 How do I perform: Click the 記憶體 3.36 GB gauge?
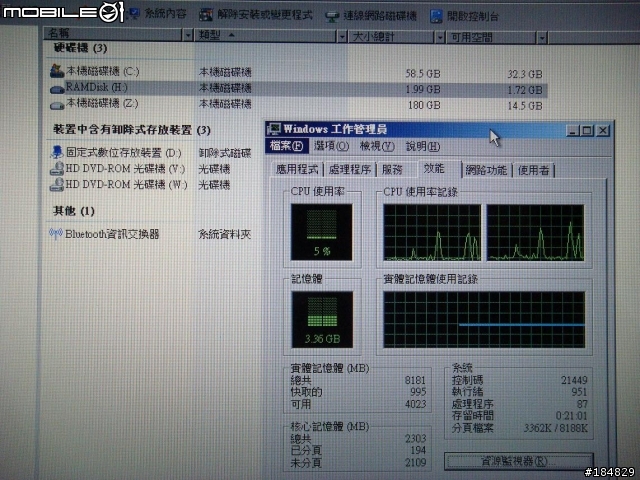(x=322, y=319)
